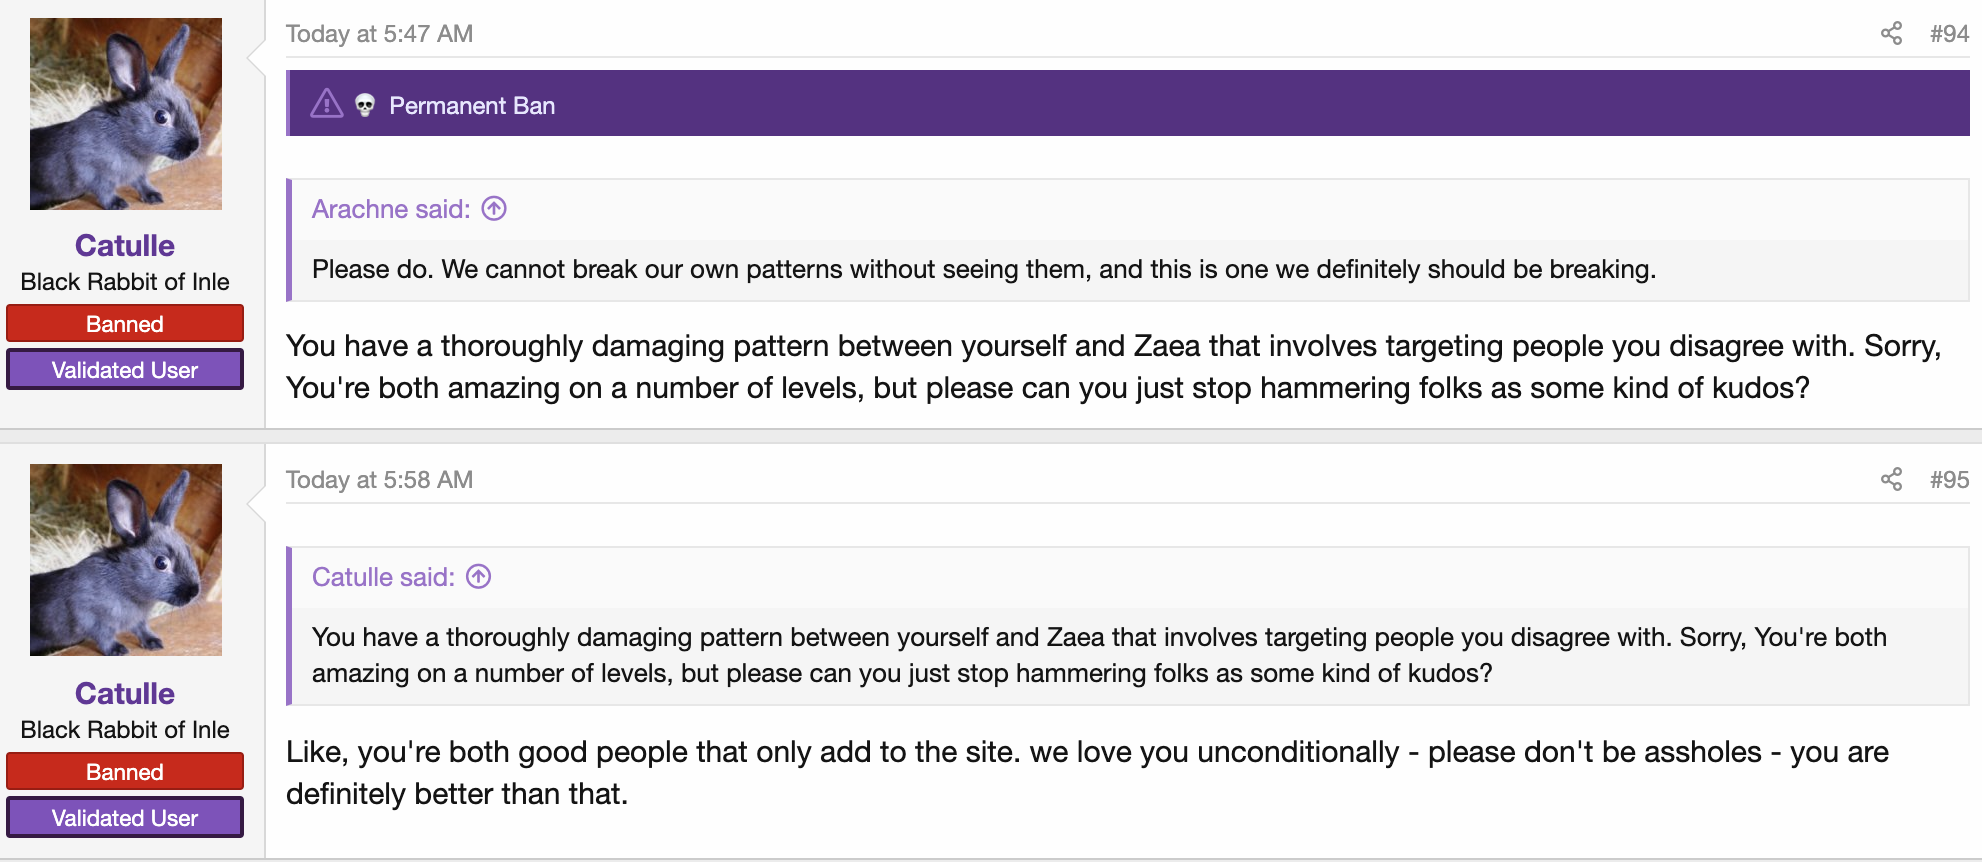Viewport: 1982px width, 862px height.
Task: Click Catulle's rabbit avatar in post #94
Action: [126, 114]
